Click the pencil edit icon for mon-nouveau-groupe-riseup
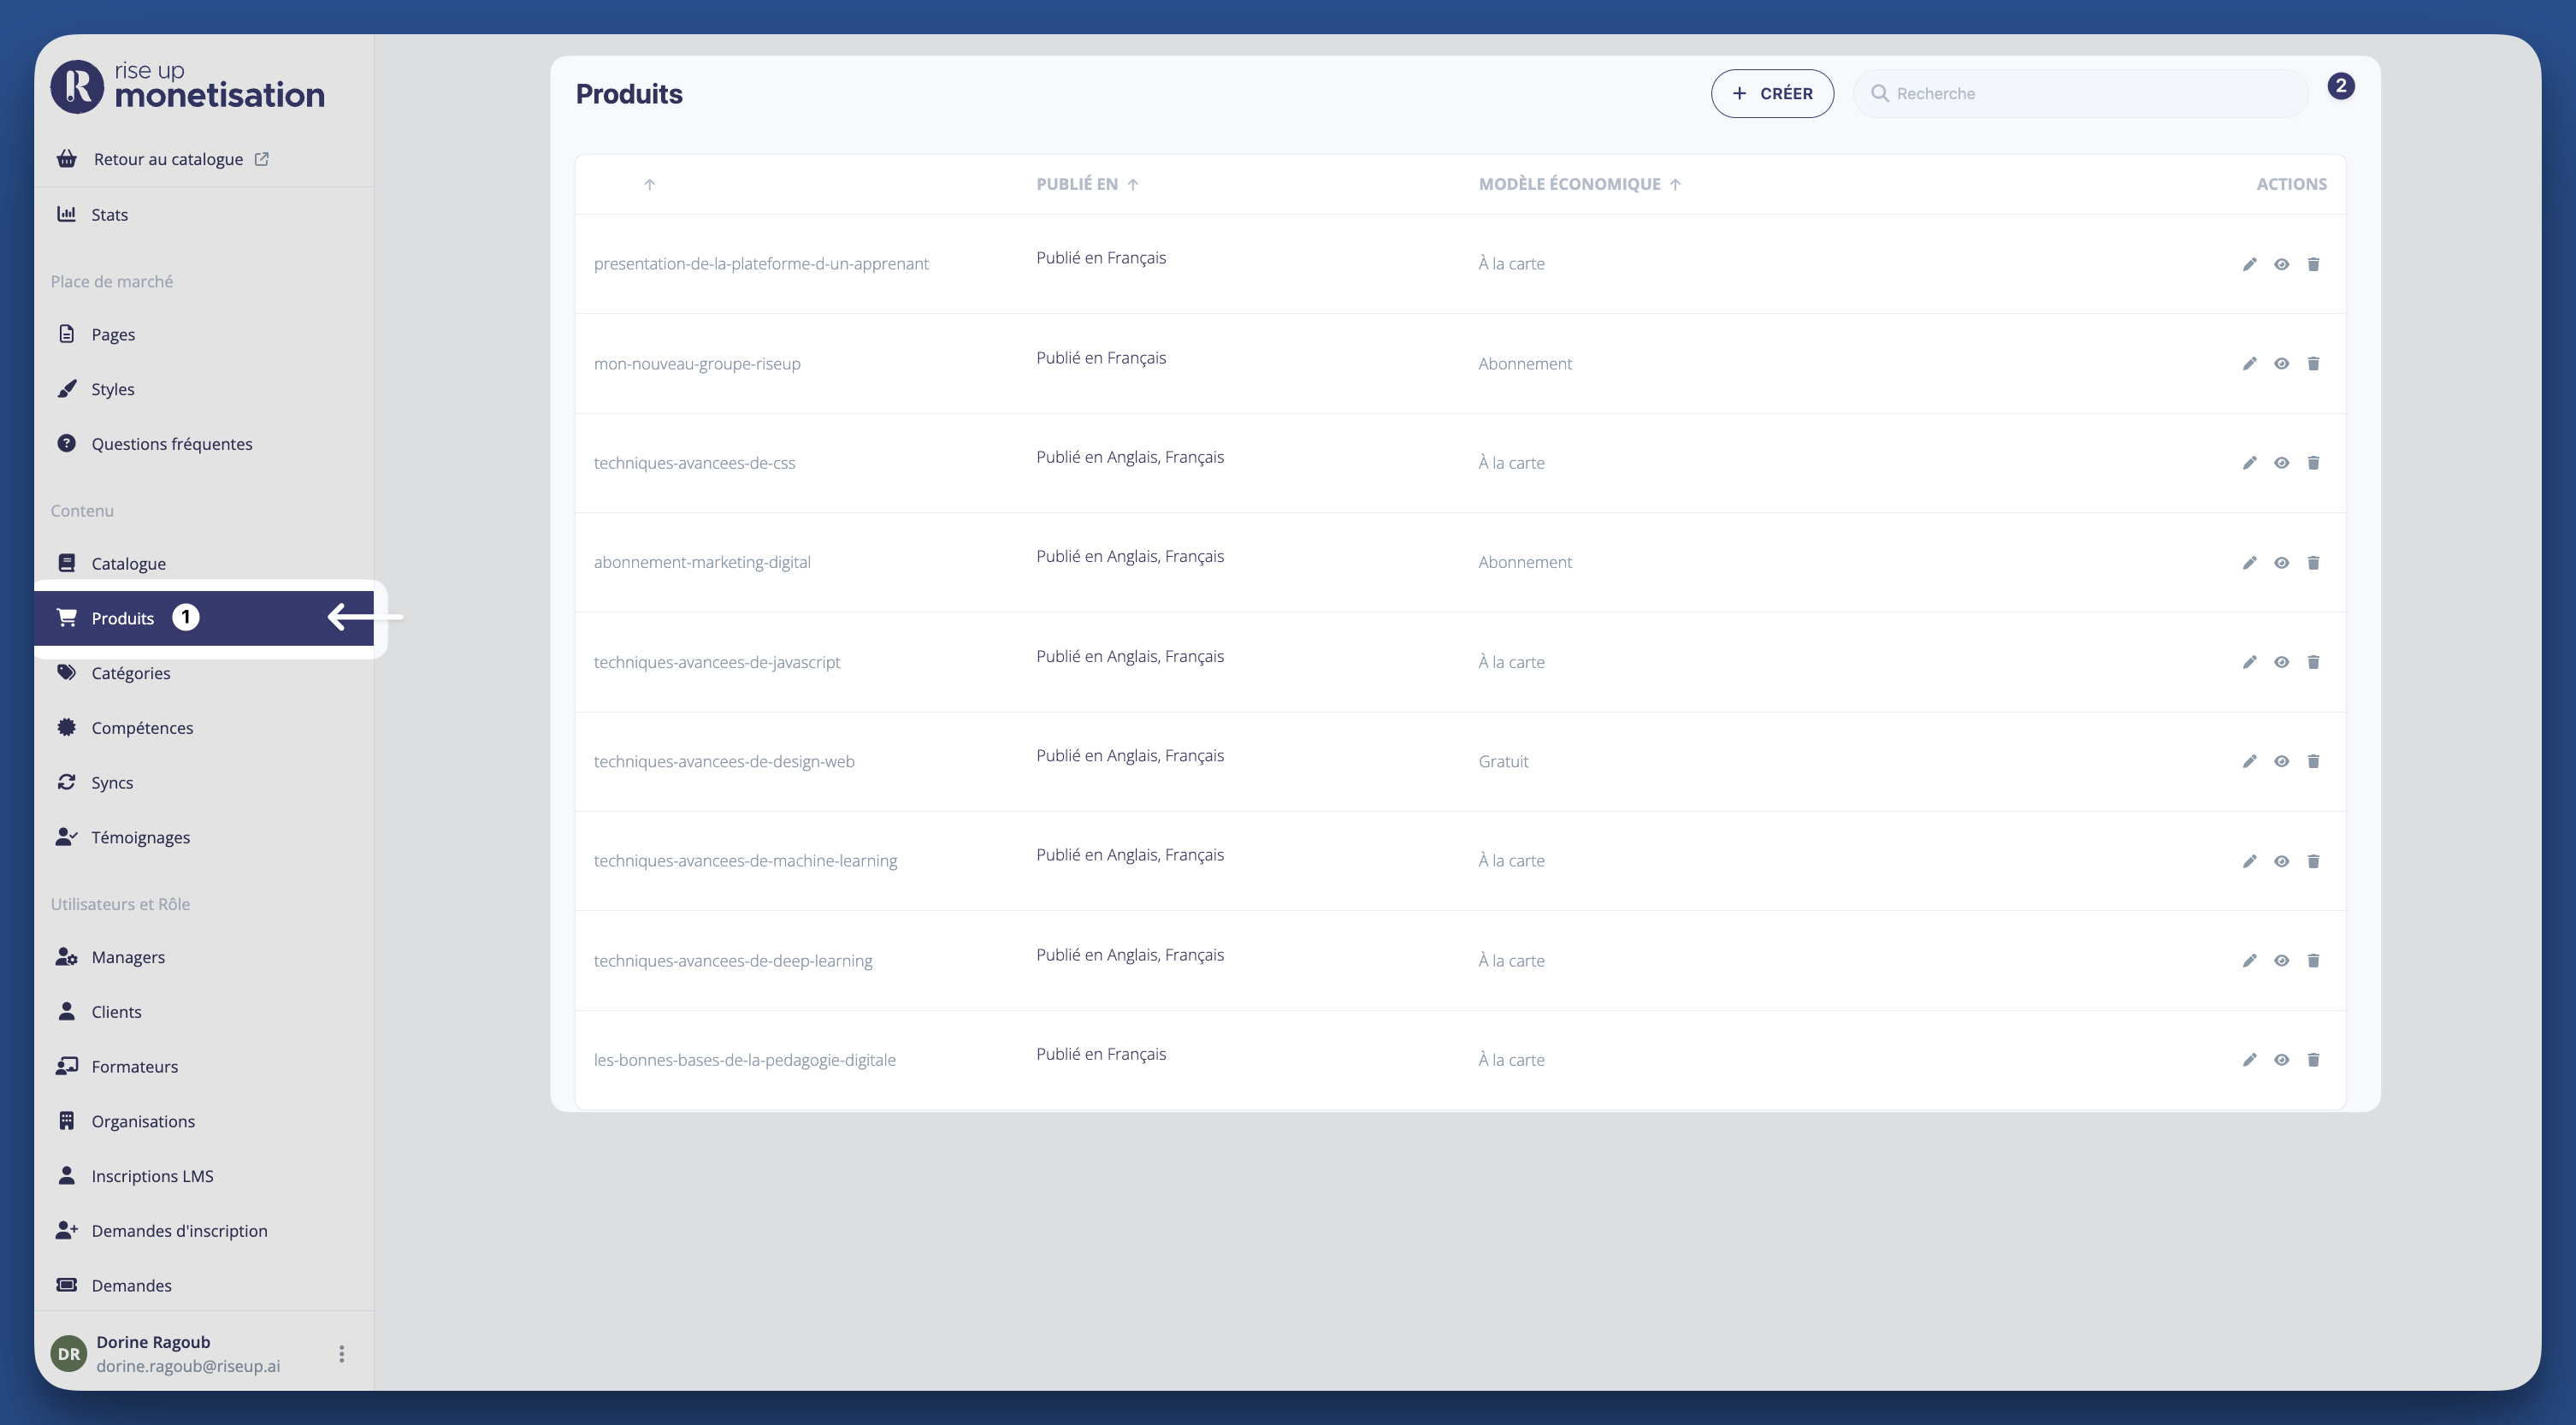2576x1425 pixels. tap(2249, 364)
